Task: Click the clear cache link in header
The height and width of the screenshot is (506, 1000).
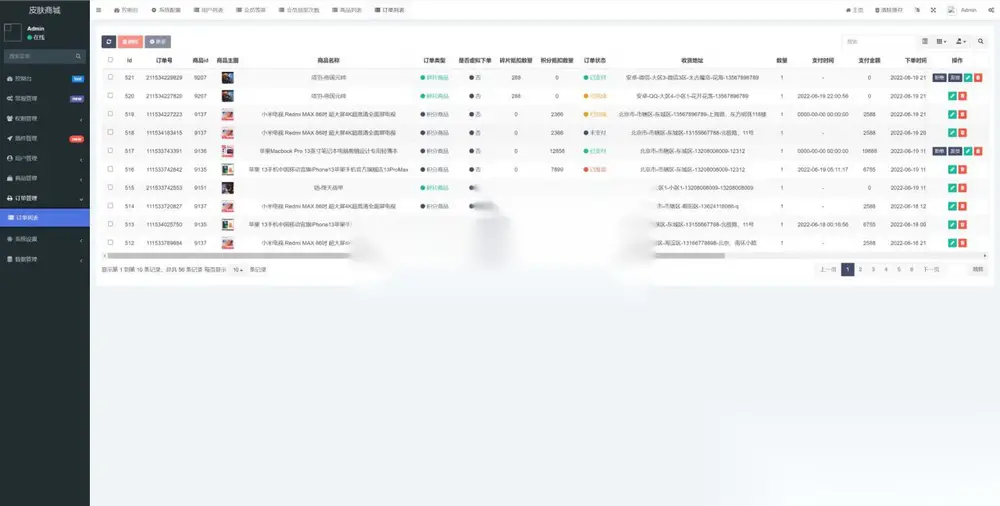Action: click(888, 10)
